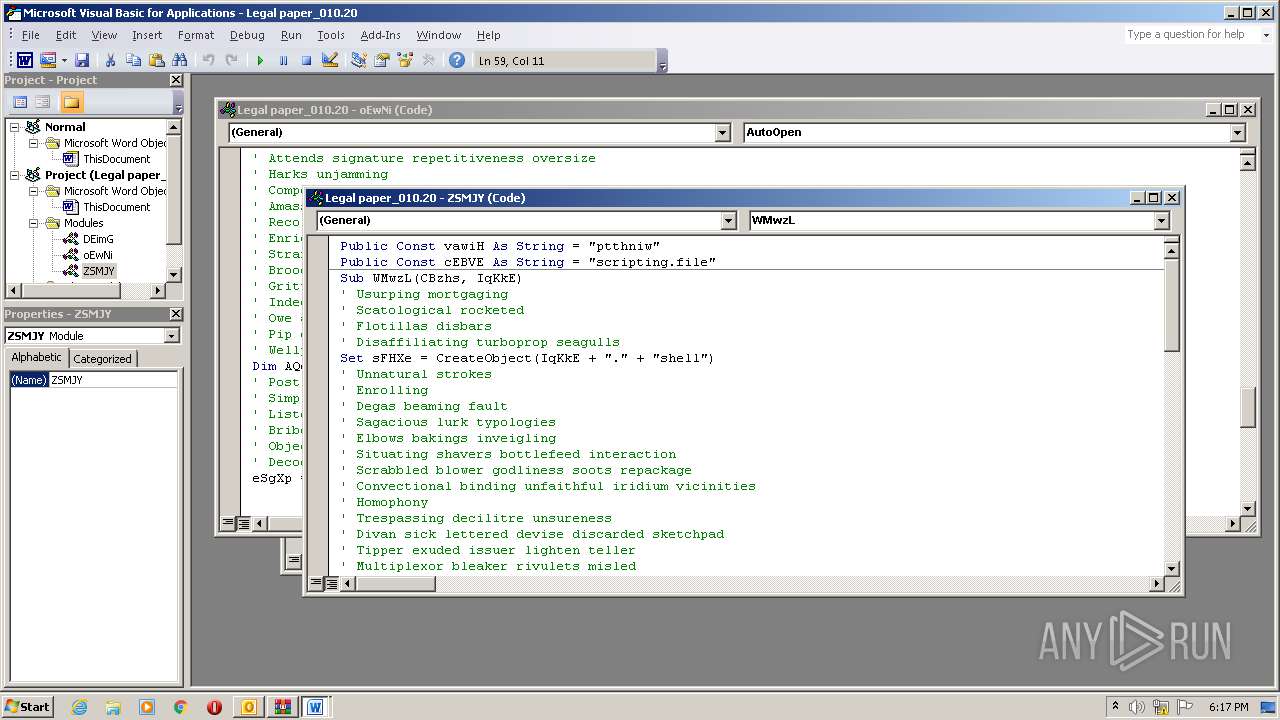Viewport: 1280px width, 720px height.
Task: Click the Cut scissors icon
Action: [111, 61]
